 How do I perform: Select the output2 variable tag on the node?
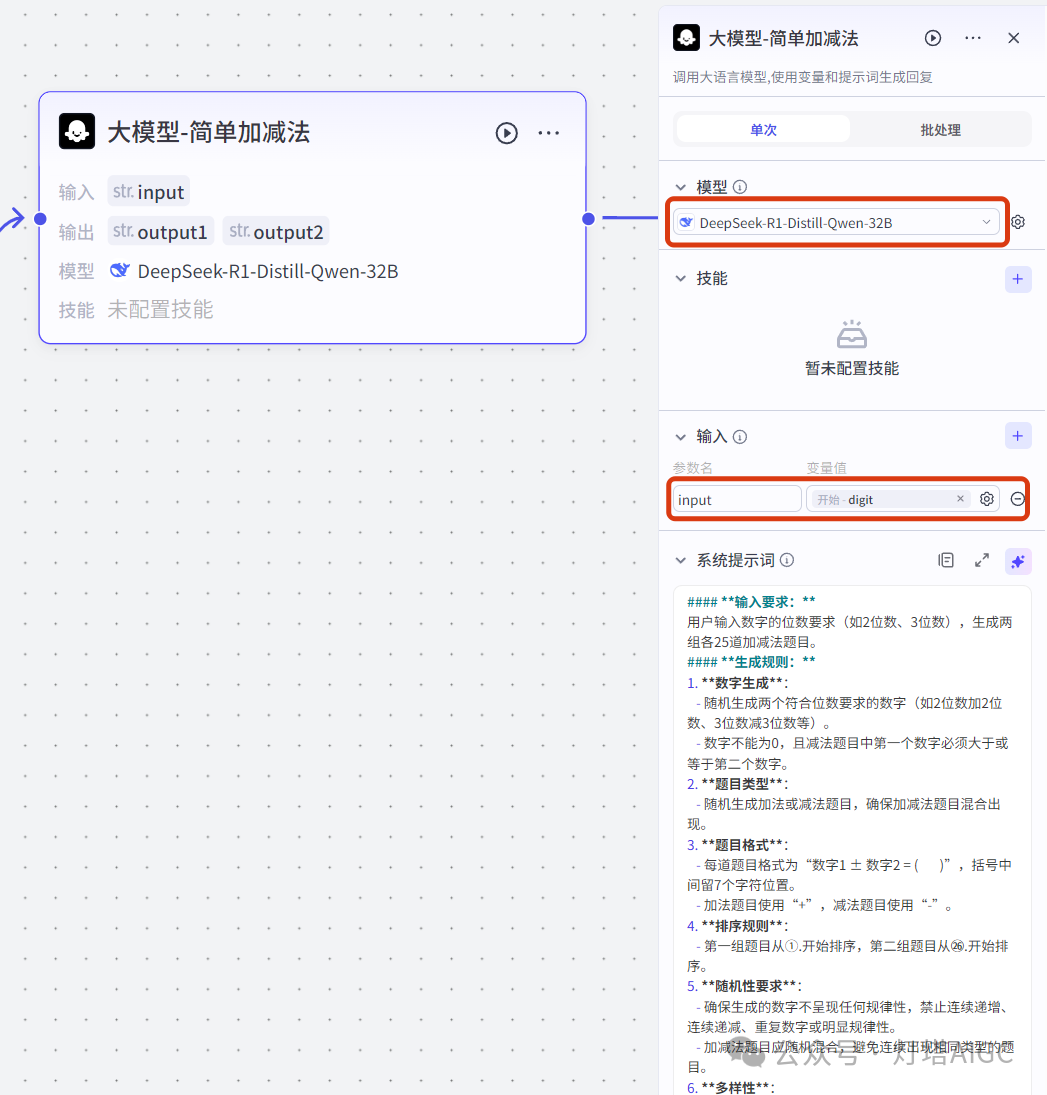point(276,231)
